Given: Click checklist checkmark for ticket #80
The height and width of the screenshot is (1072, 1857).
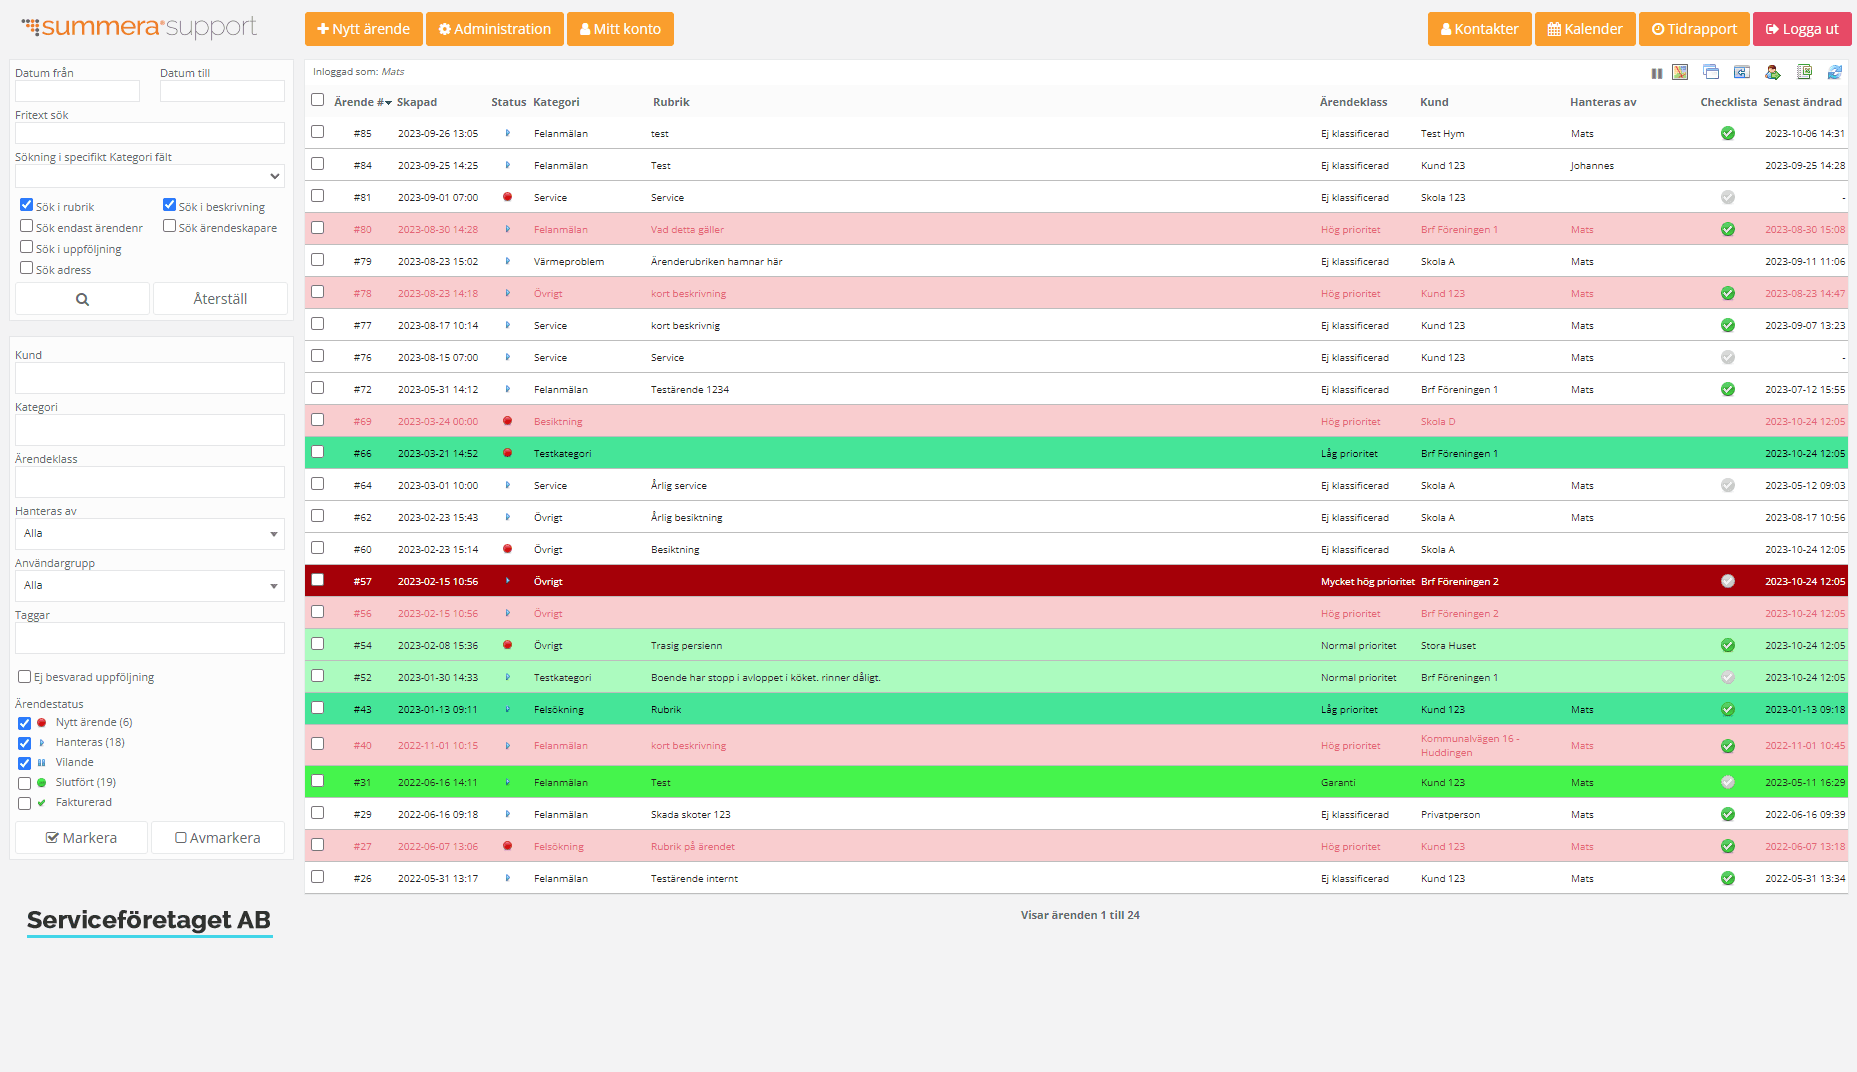Looking at the screenshot, I should tap(1728, 229).
